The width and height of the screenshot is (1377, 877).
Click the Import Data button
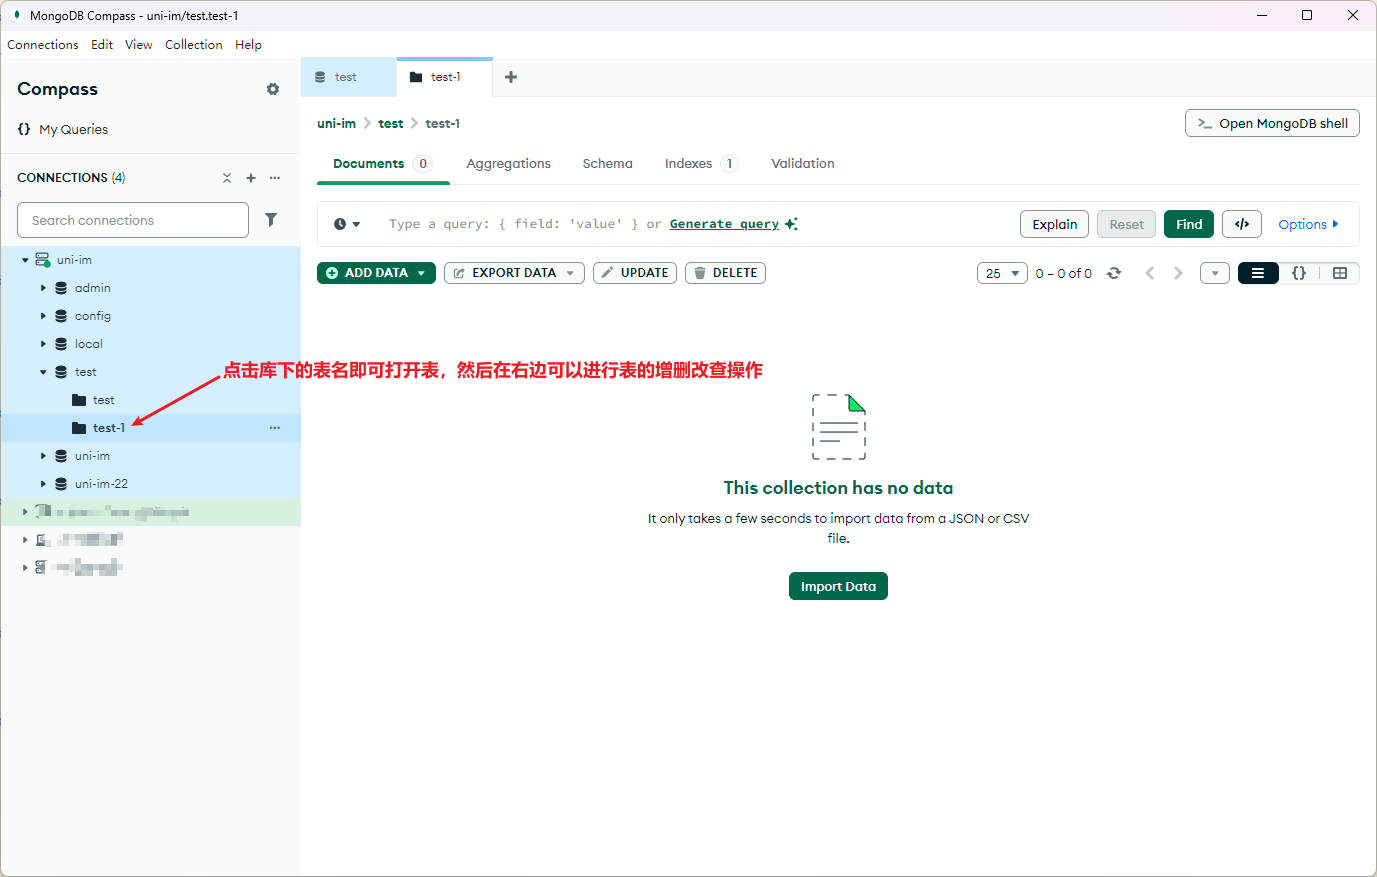click(838, 586)
